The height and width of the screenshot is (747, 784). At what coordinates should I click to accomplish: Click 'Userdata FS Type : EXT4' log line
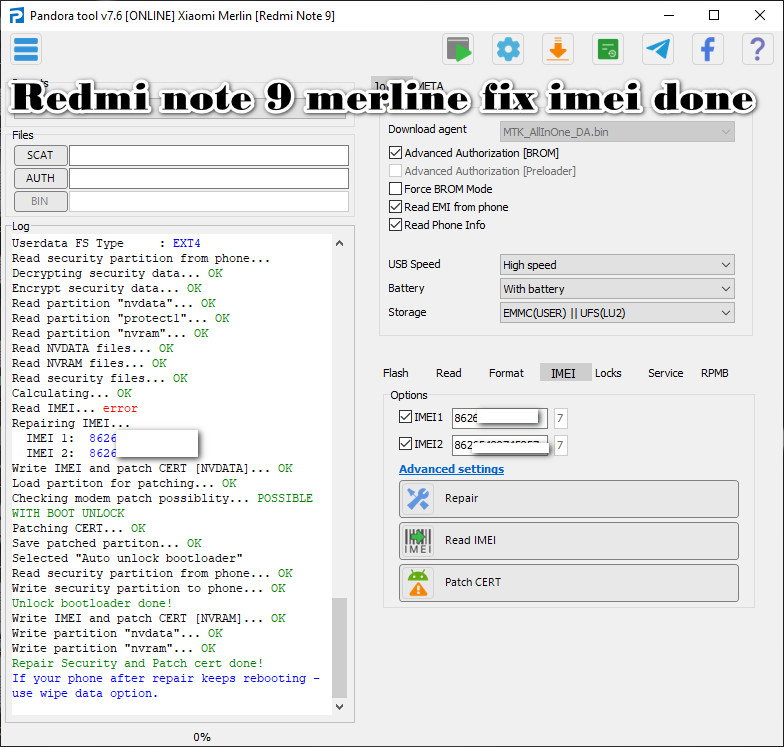click(x=106, y=244)
